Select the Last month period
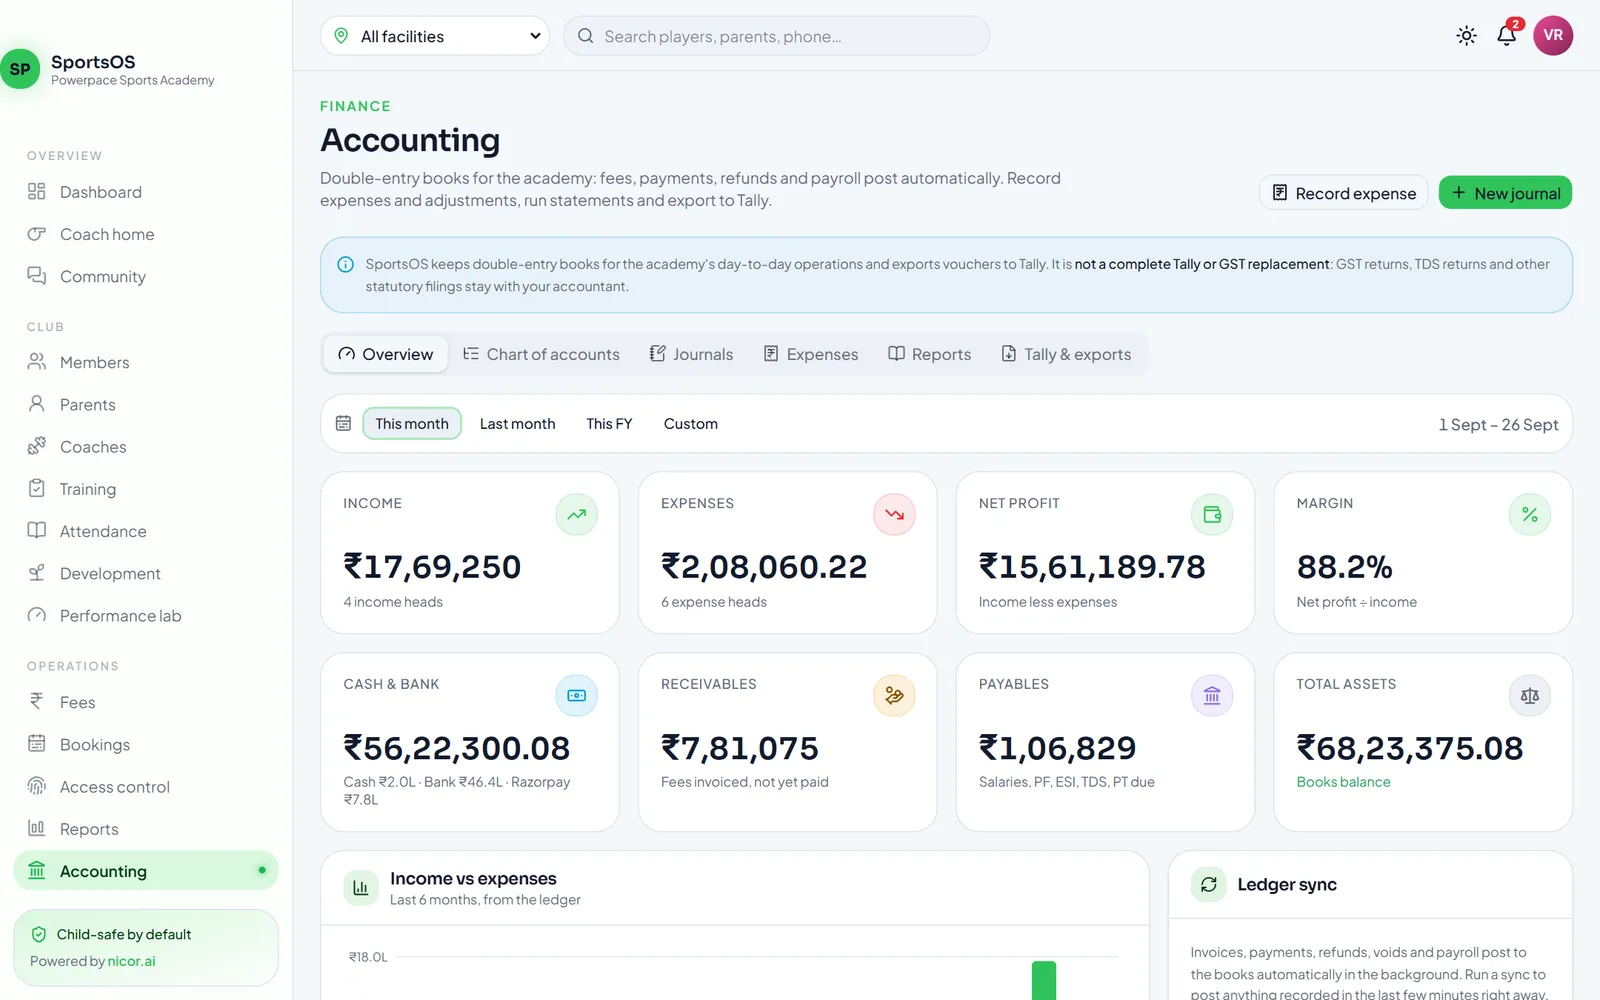Image resolution: width=1600 pixels, height=1000 pixels. pyautogui.click(x=517, y=424)
